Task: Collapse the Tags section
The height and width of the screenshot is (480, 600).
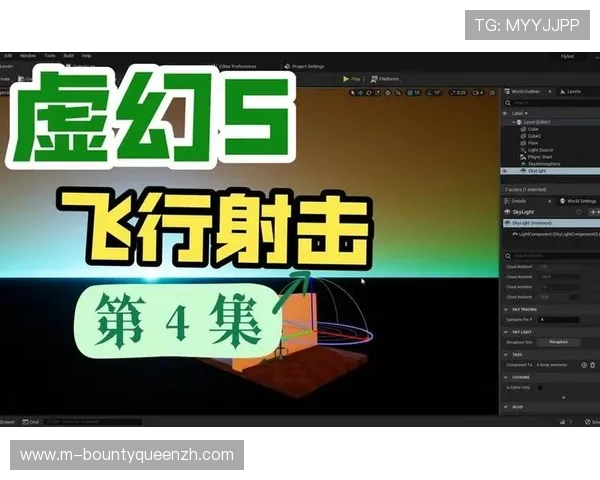Action: [x=505, y=355]
